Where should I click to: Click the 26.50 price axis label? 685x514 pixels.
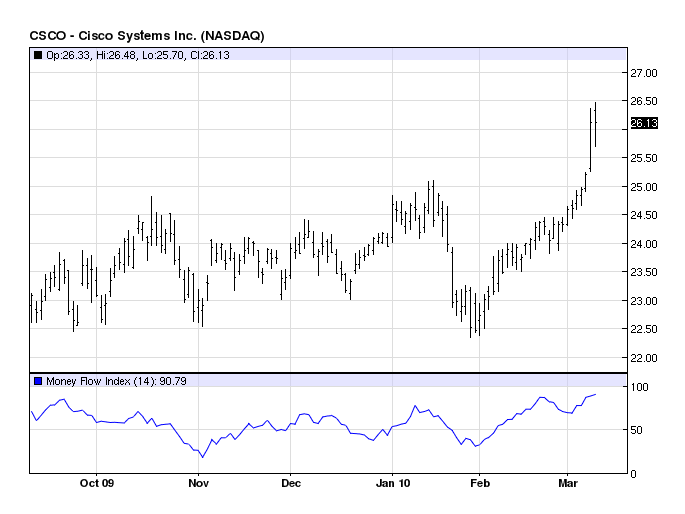coord(643,101)
